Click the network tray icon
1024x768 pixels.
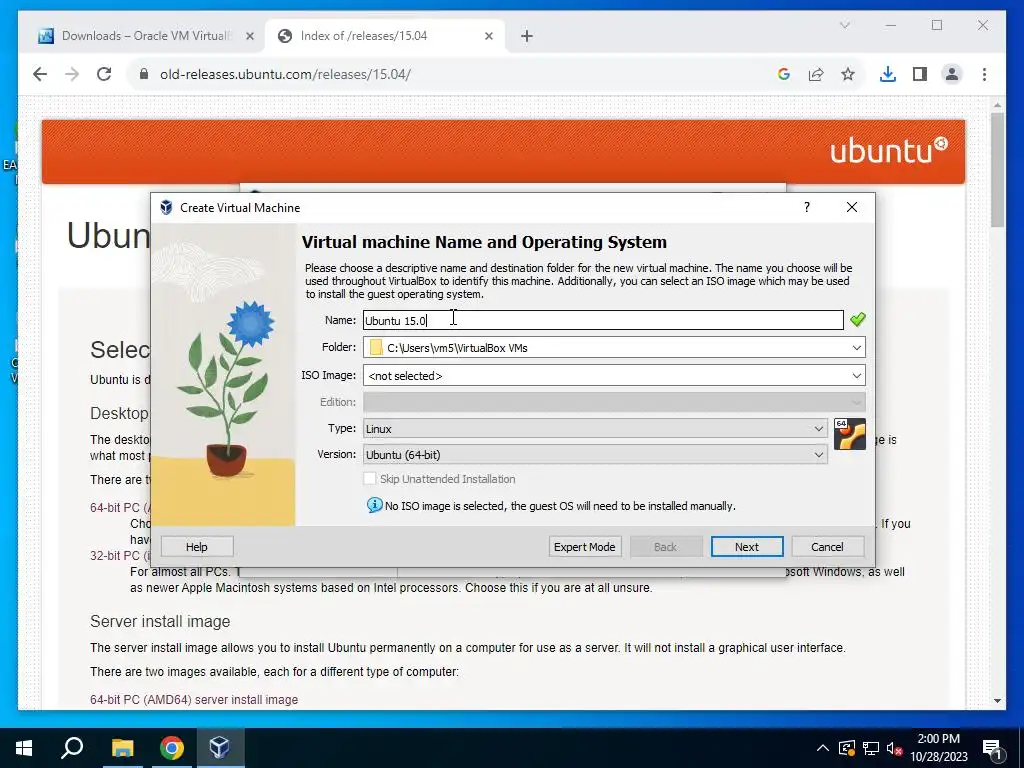[x=871, y=748]
